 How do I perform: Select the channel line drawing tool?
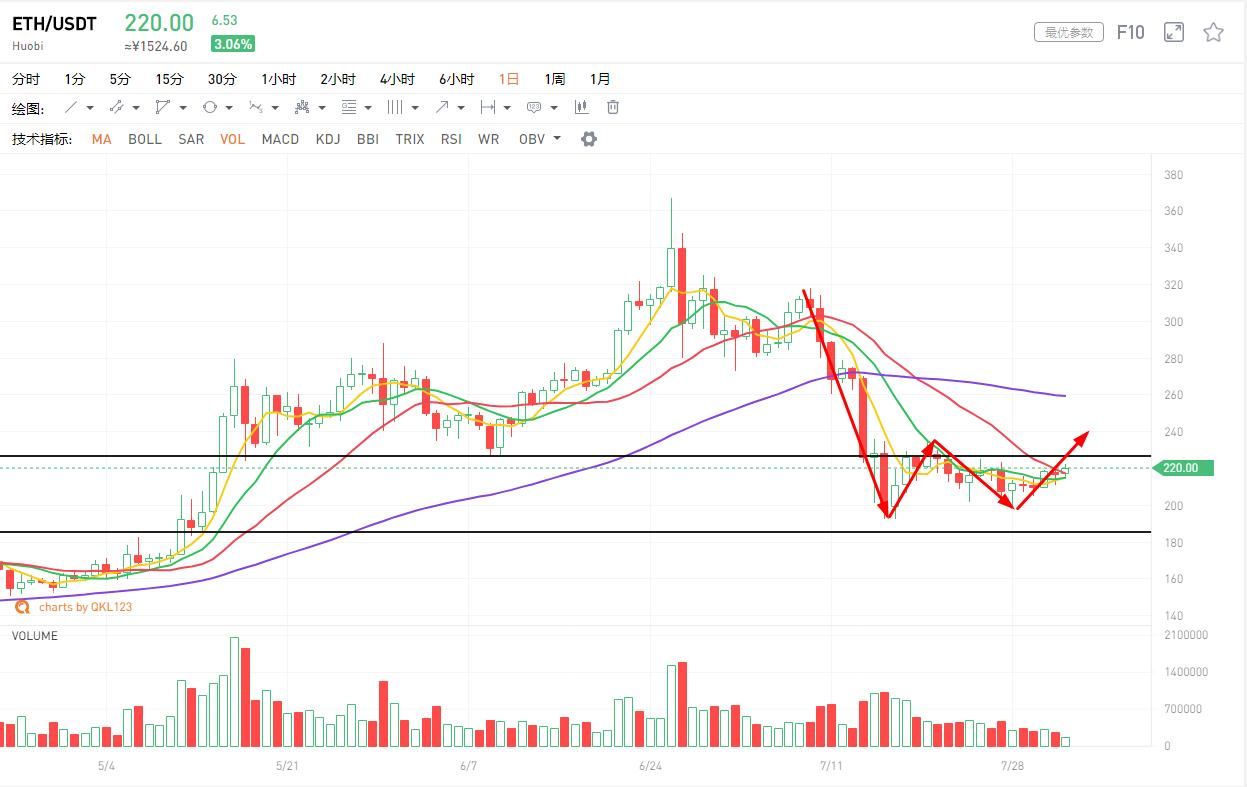116,107
